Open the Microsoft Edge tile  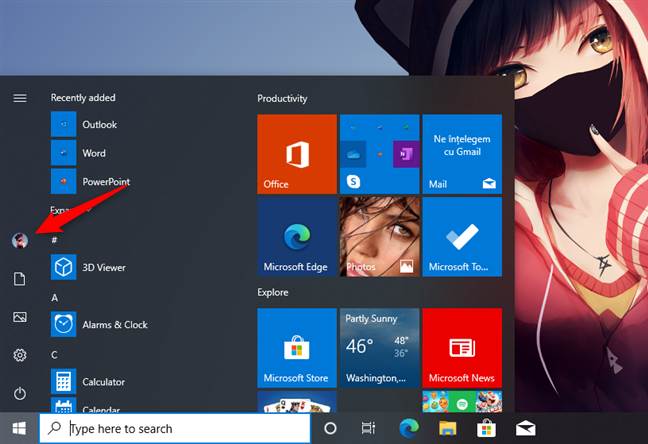[x=297, y=236]
